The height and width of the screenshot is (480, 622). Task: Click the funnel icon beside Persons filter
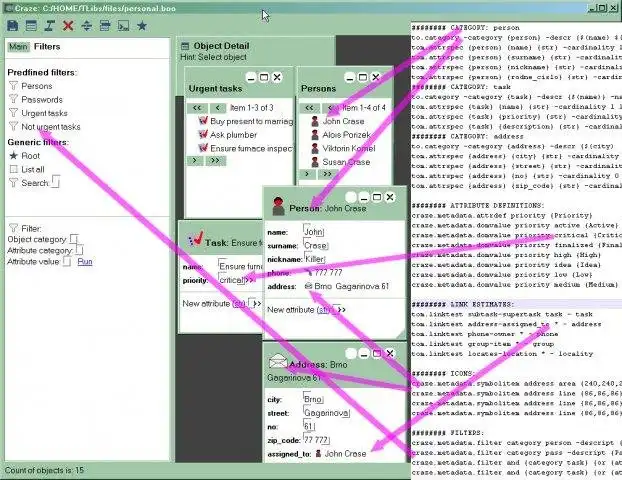pos(13,86)
